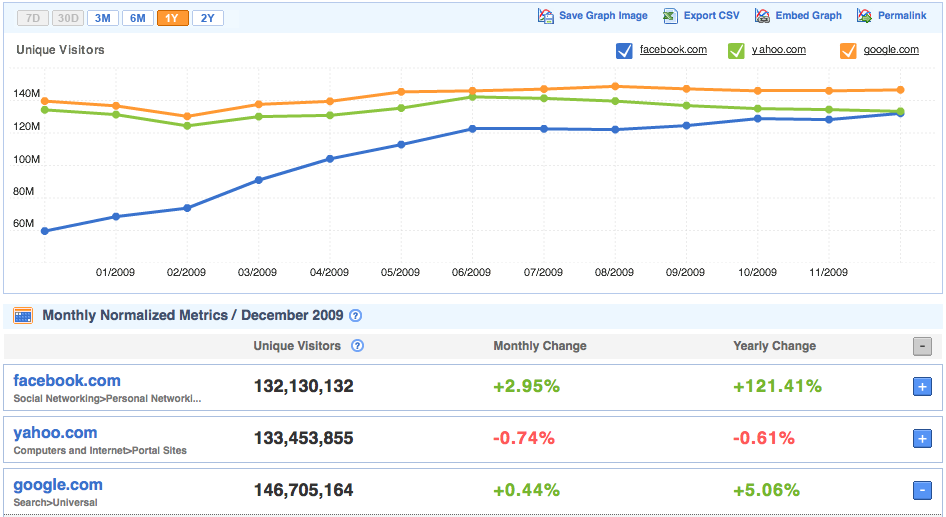
Task: Uncheck the google.com series checkbox
Action: tap(848, 51)
